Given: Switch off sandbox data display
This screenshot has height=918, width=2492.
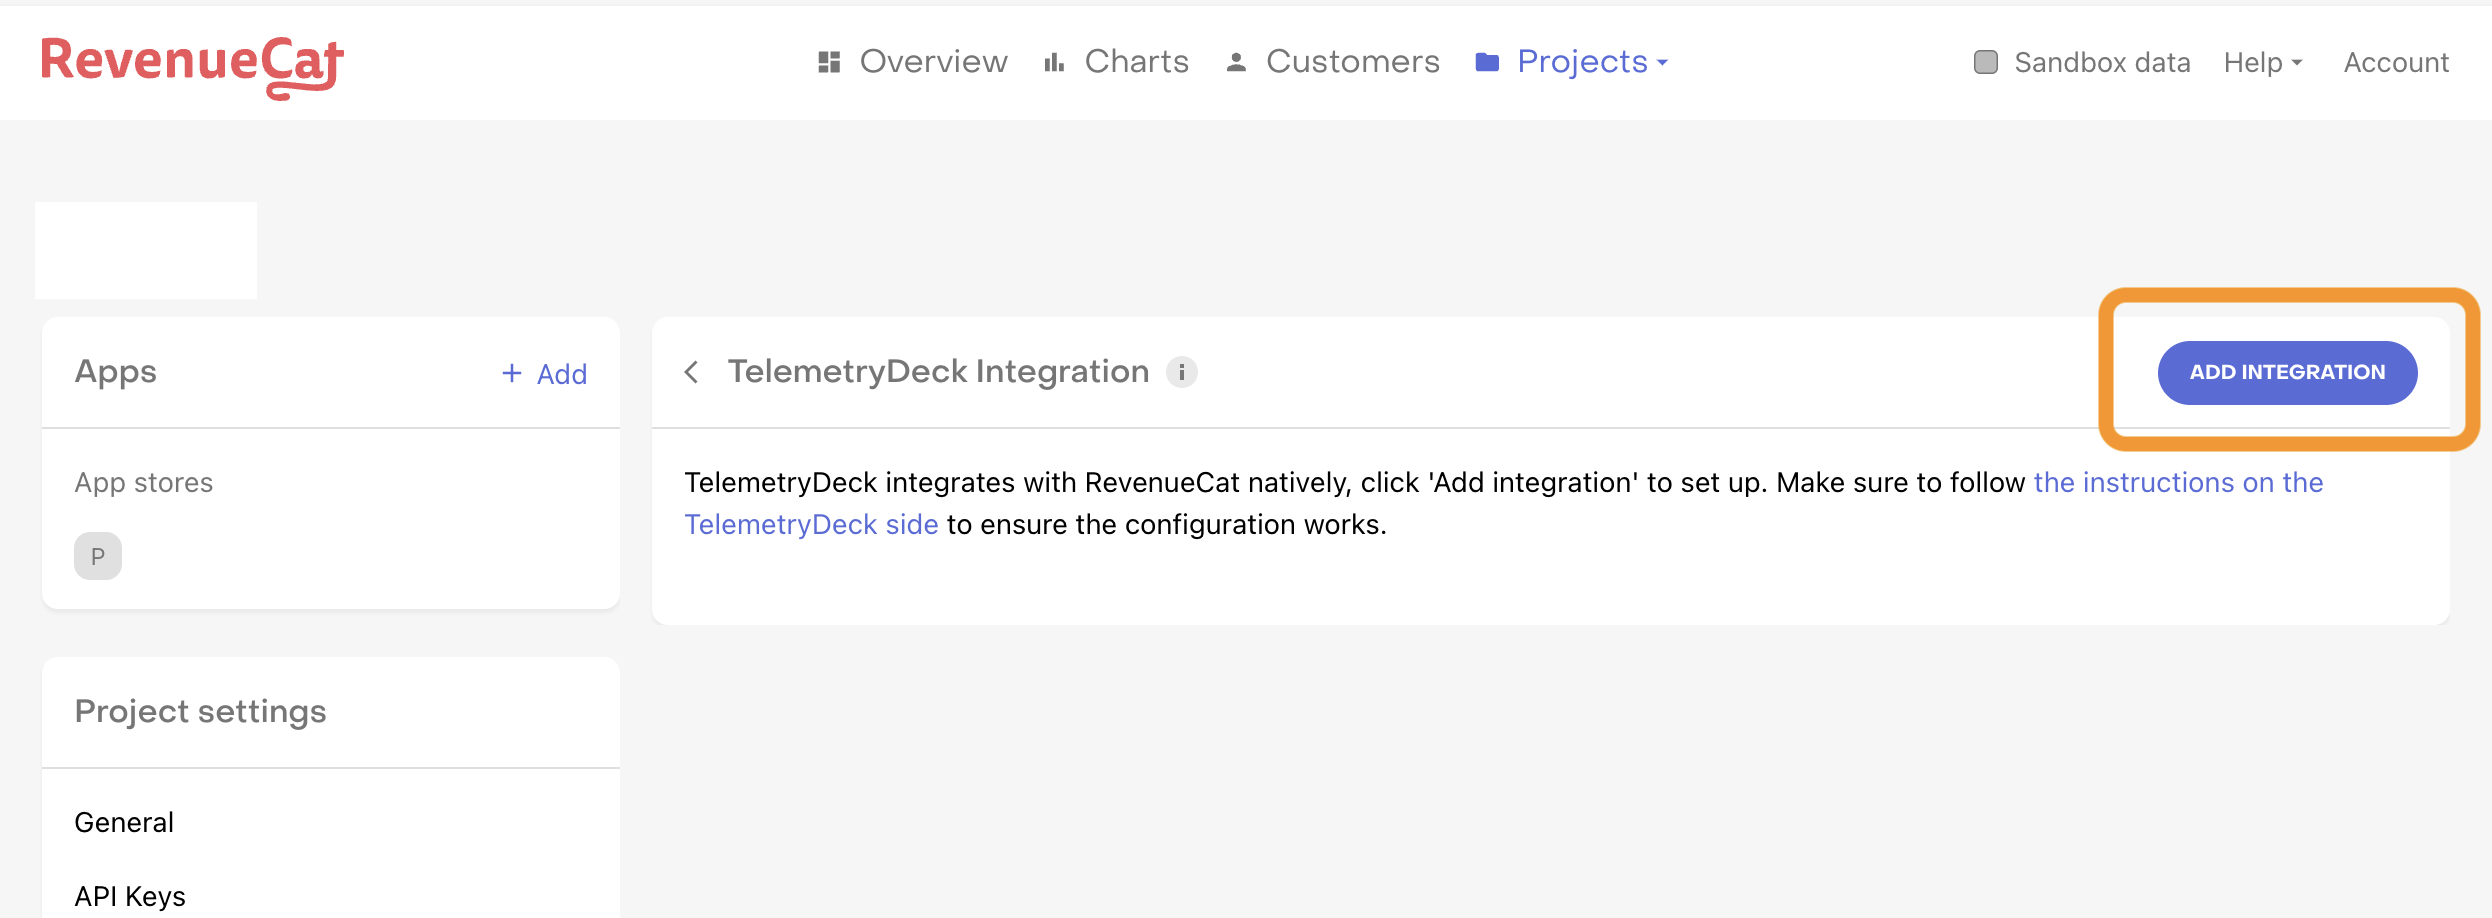Looking at the screenshot, I should pyautogui.click(x=1986, y=61).
